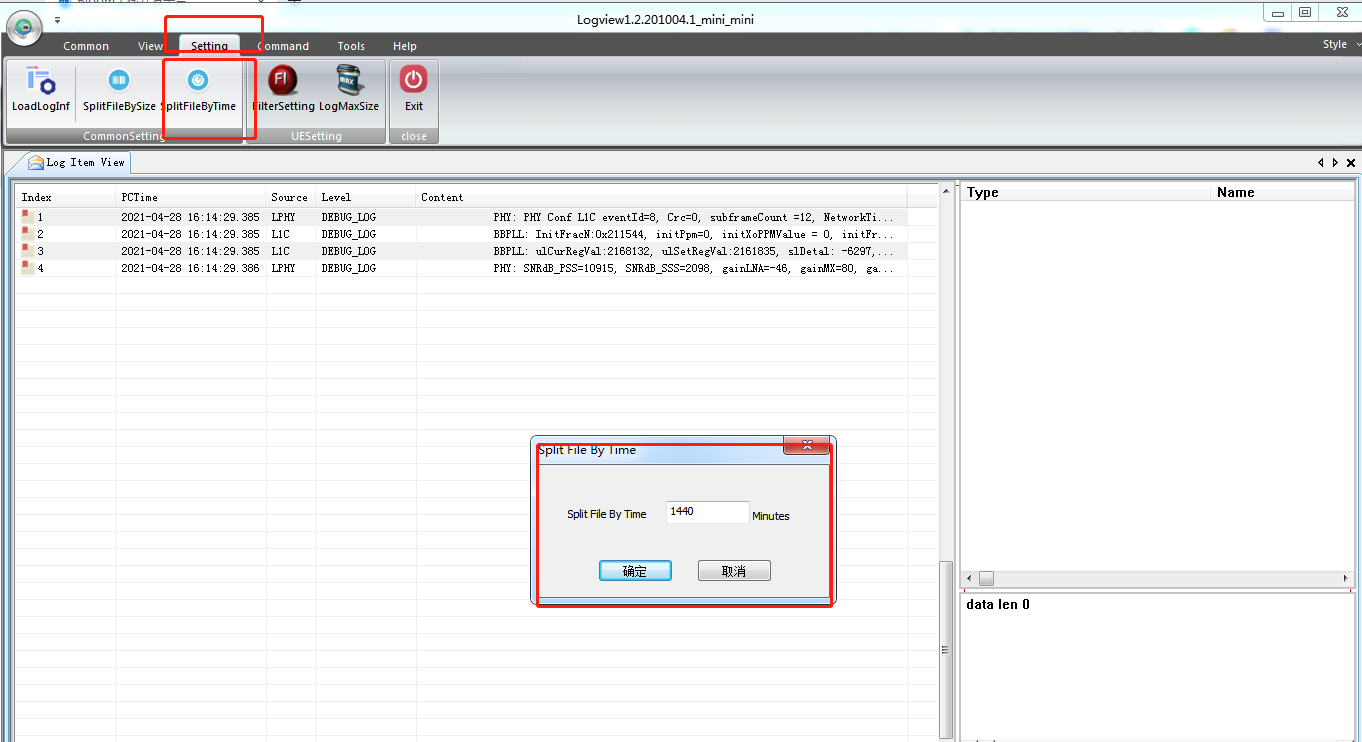Switch to the Tools ribbon tab
This screenshot has height=742, width=1362.
pyautogui.click(x=351, y=46)
